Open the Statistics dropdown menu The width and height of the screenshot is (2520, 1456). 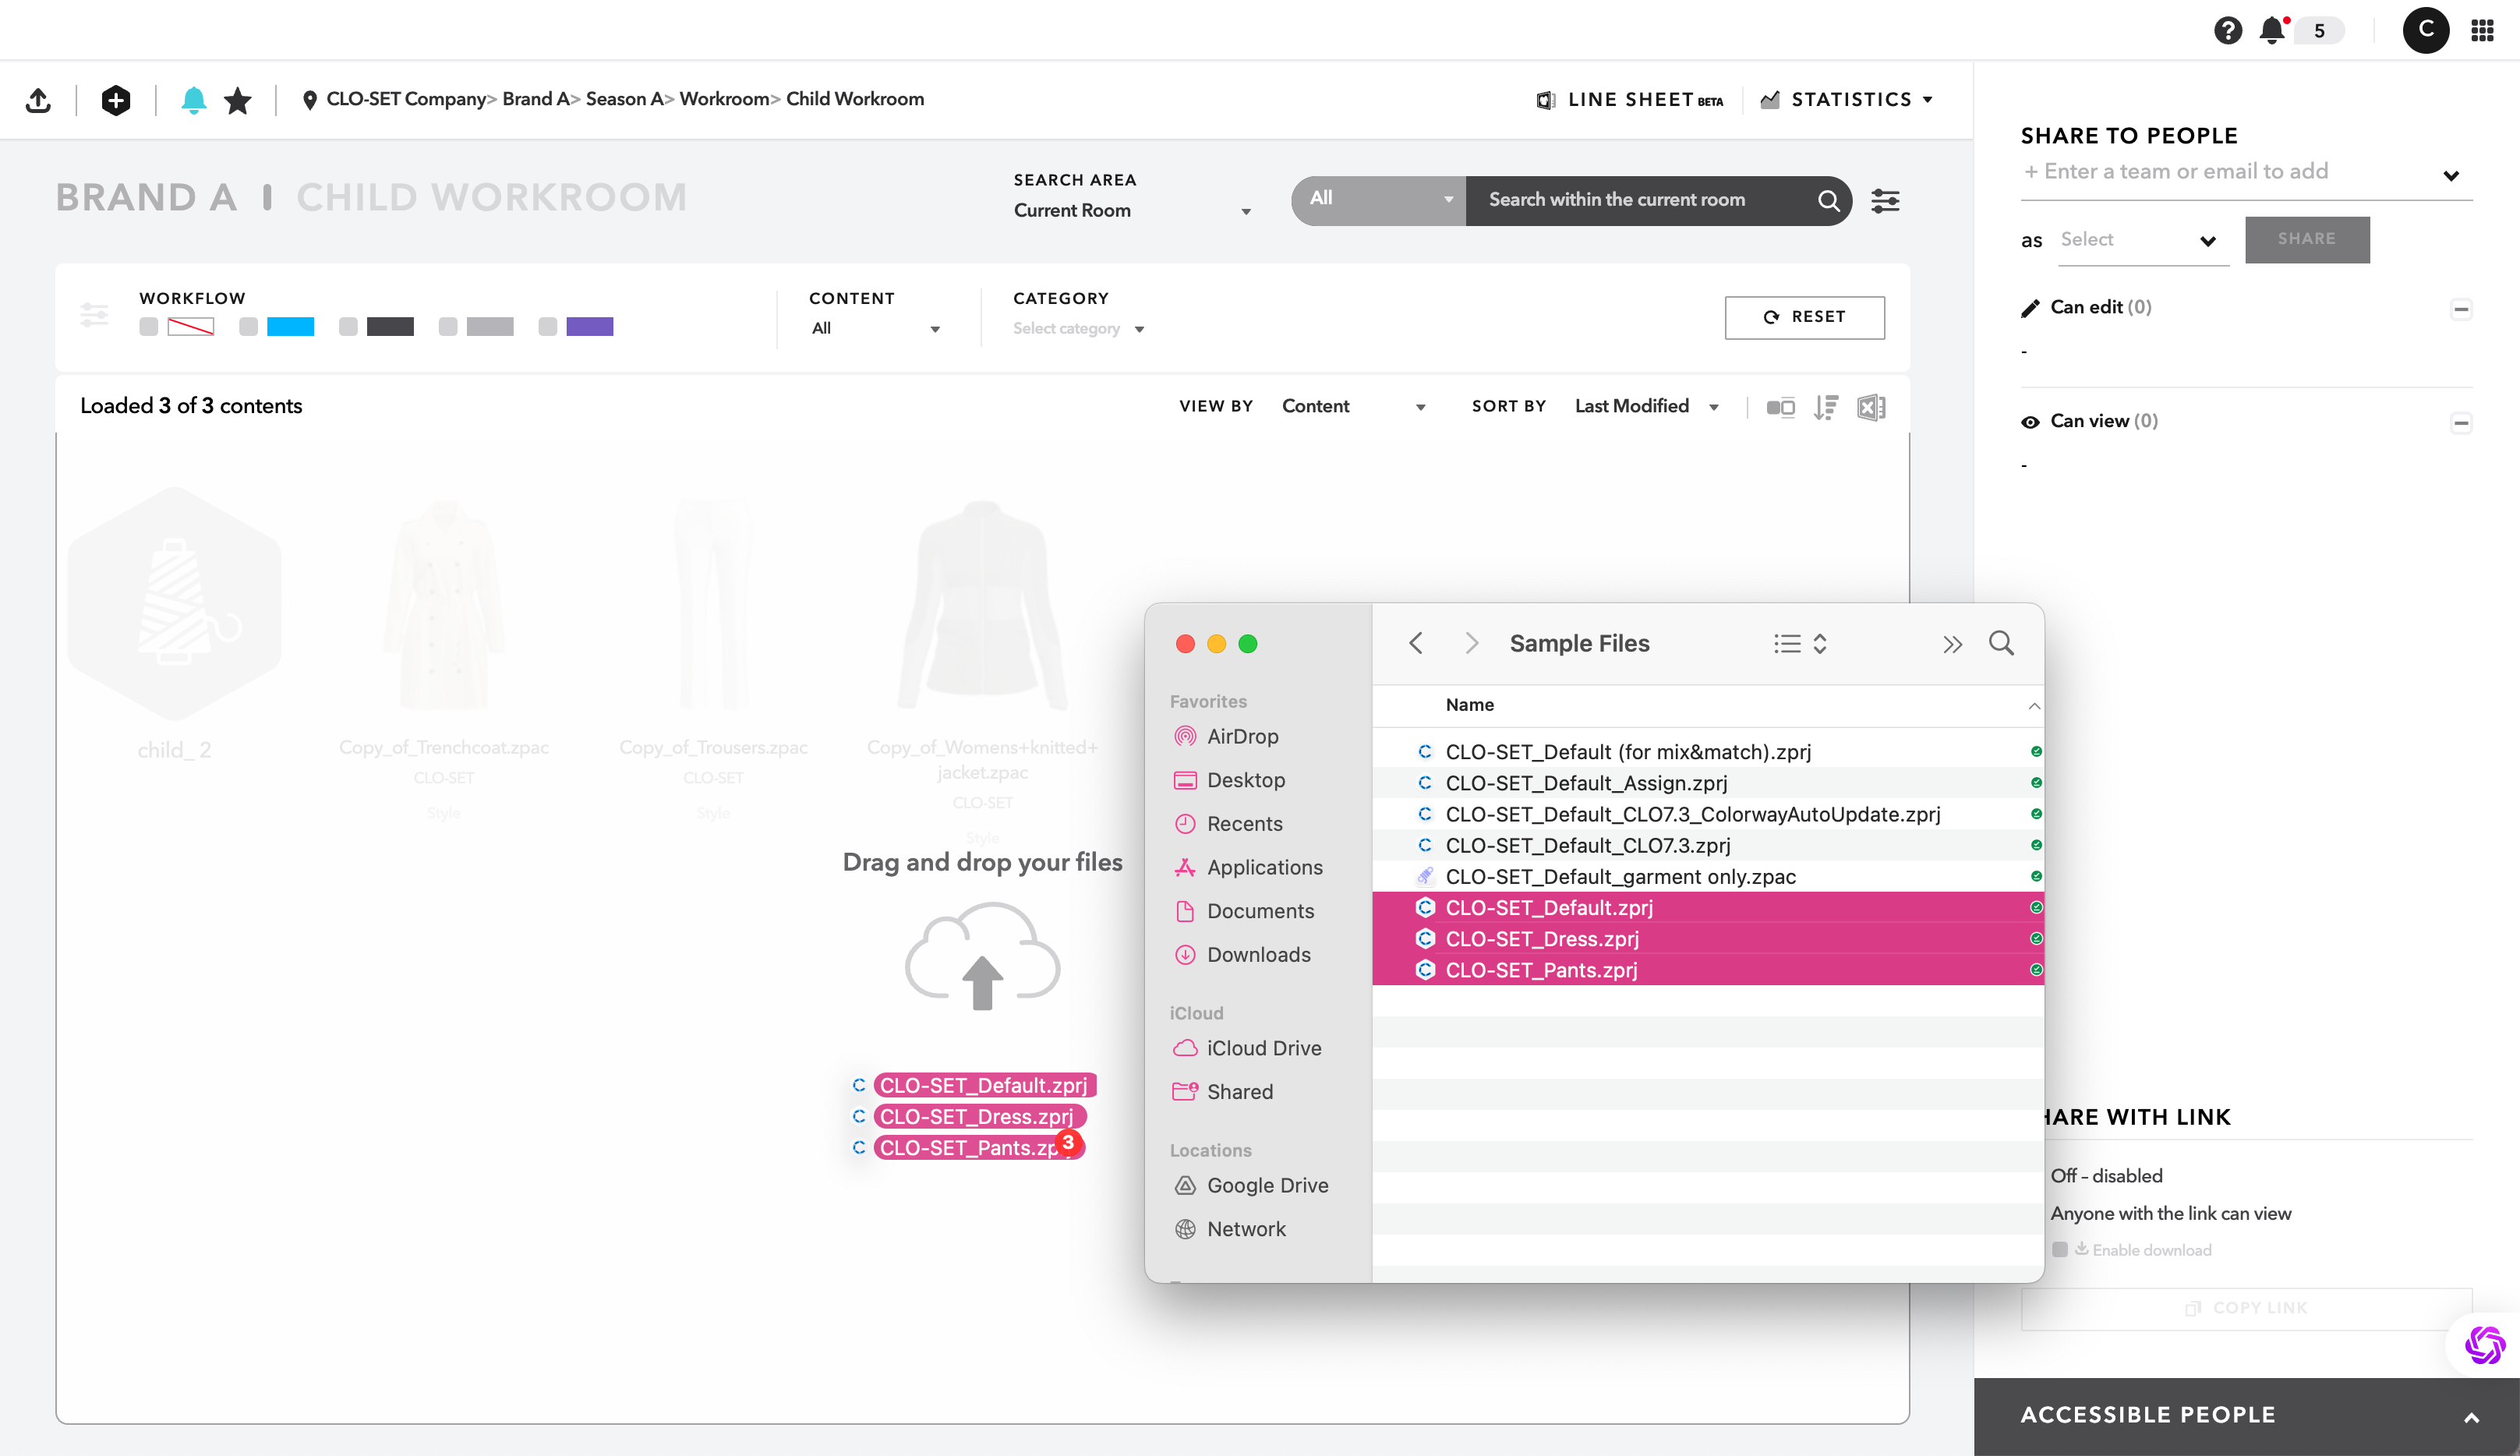tap(1848, 100)
